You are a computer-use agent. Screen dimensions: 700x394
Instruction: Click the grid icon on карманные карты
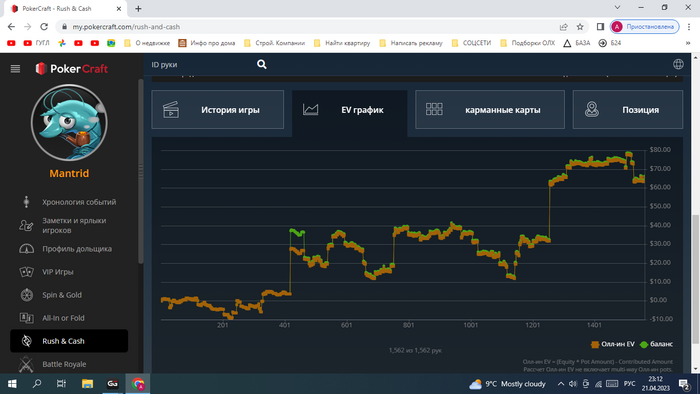pos(434,109)
